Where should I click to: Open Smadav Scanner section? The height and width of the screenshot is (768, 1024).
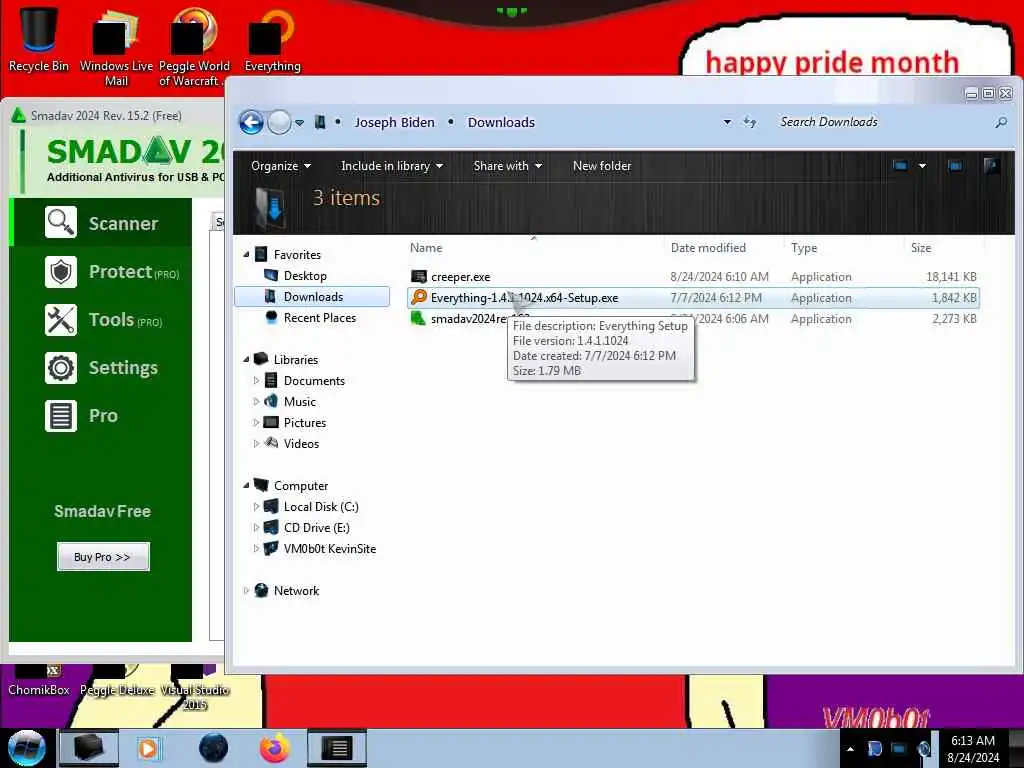click(x=101, y=223)
